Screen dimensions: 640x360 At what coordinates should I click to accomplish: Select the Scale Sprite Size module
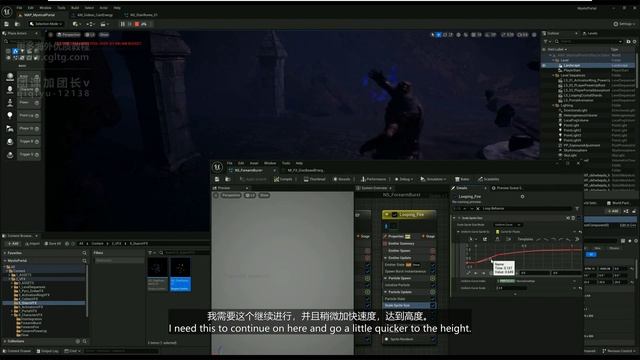click(407, 305)
